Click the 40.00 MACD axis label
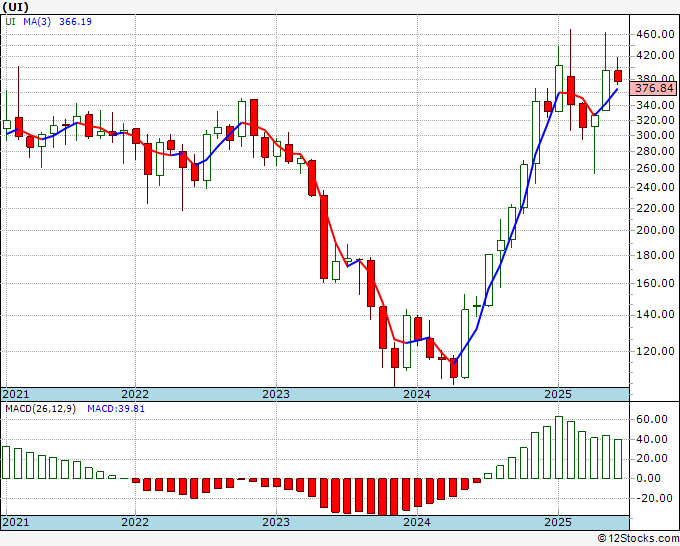The image size is (680, 546). 651,439
